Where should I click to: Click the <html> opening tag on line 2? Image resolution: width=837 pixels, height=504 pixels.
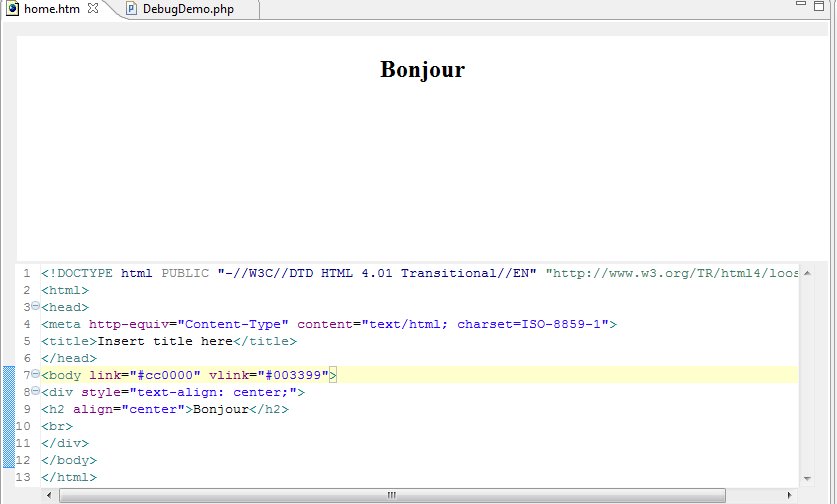click(65, 290)
